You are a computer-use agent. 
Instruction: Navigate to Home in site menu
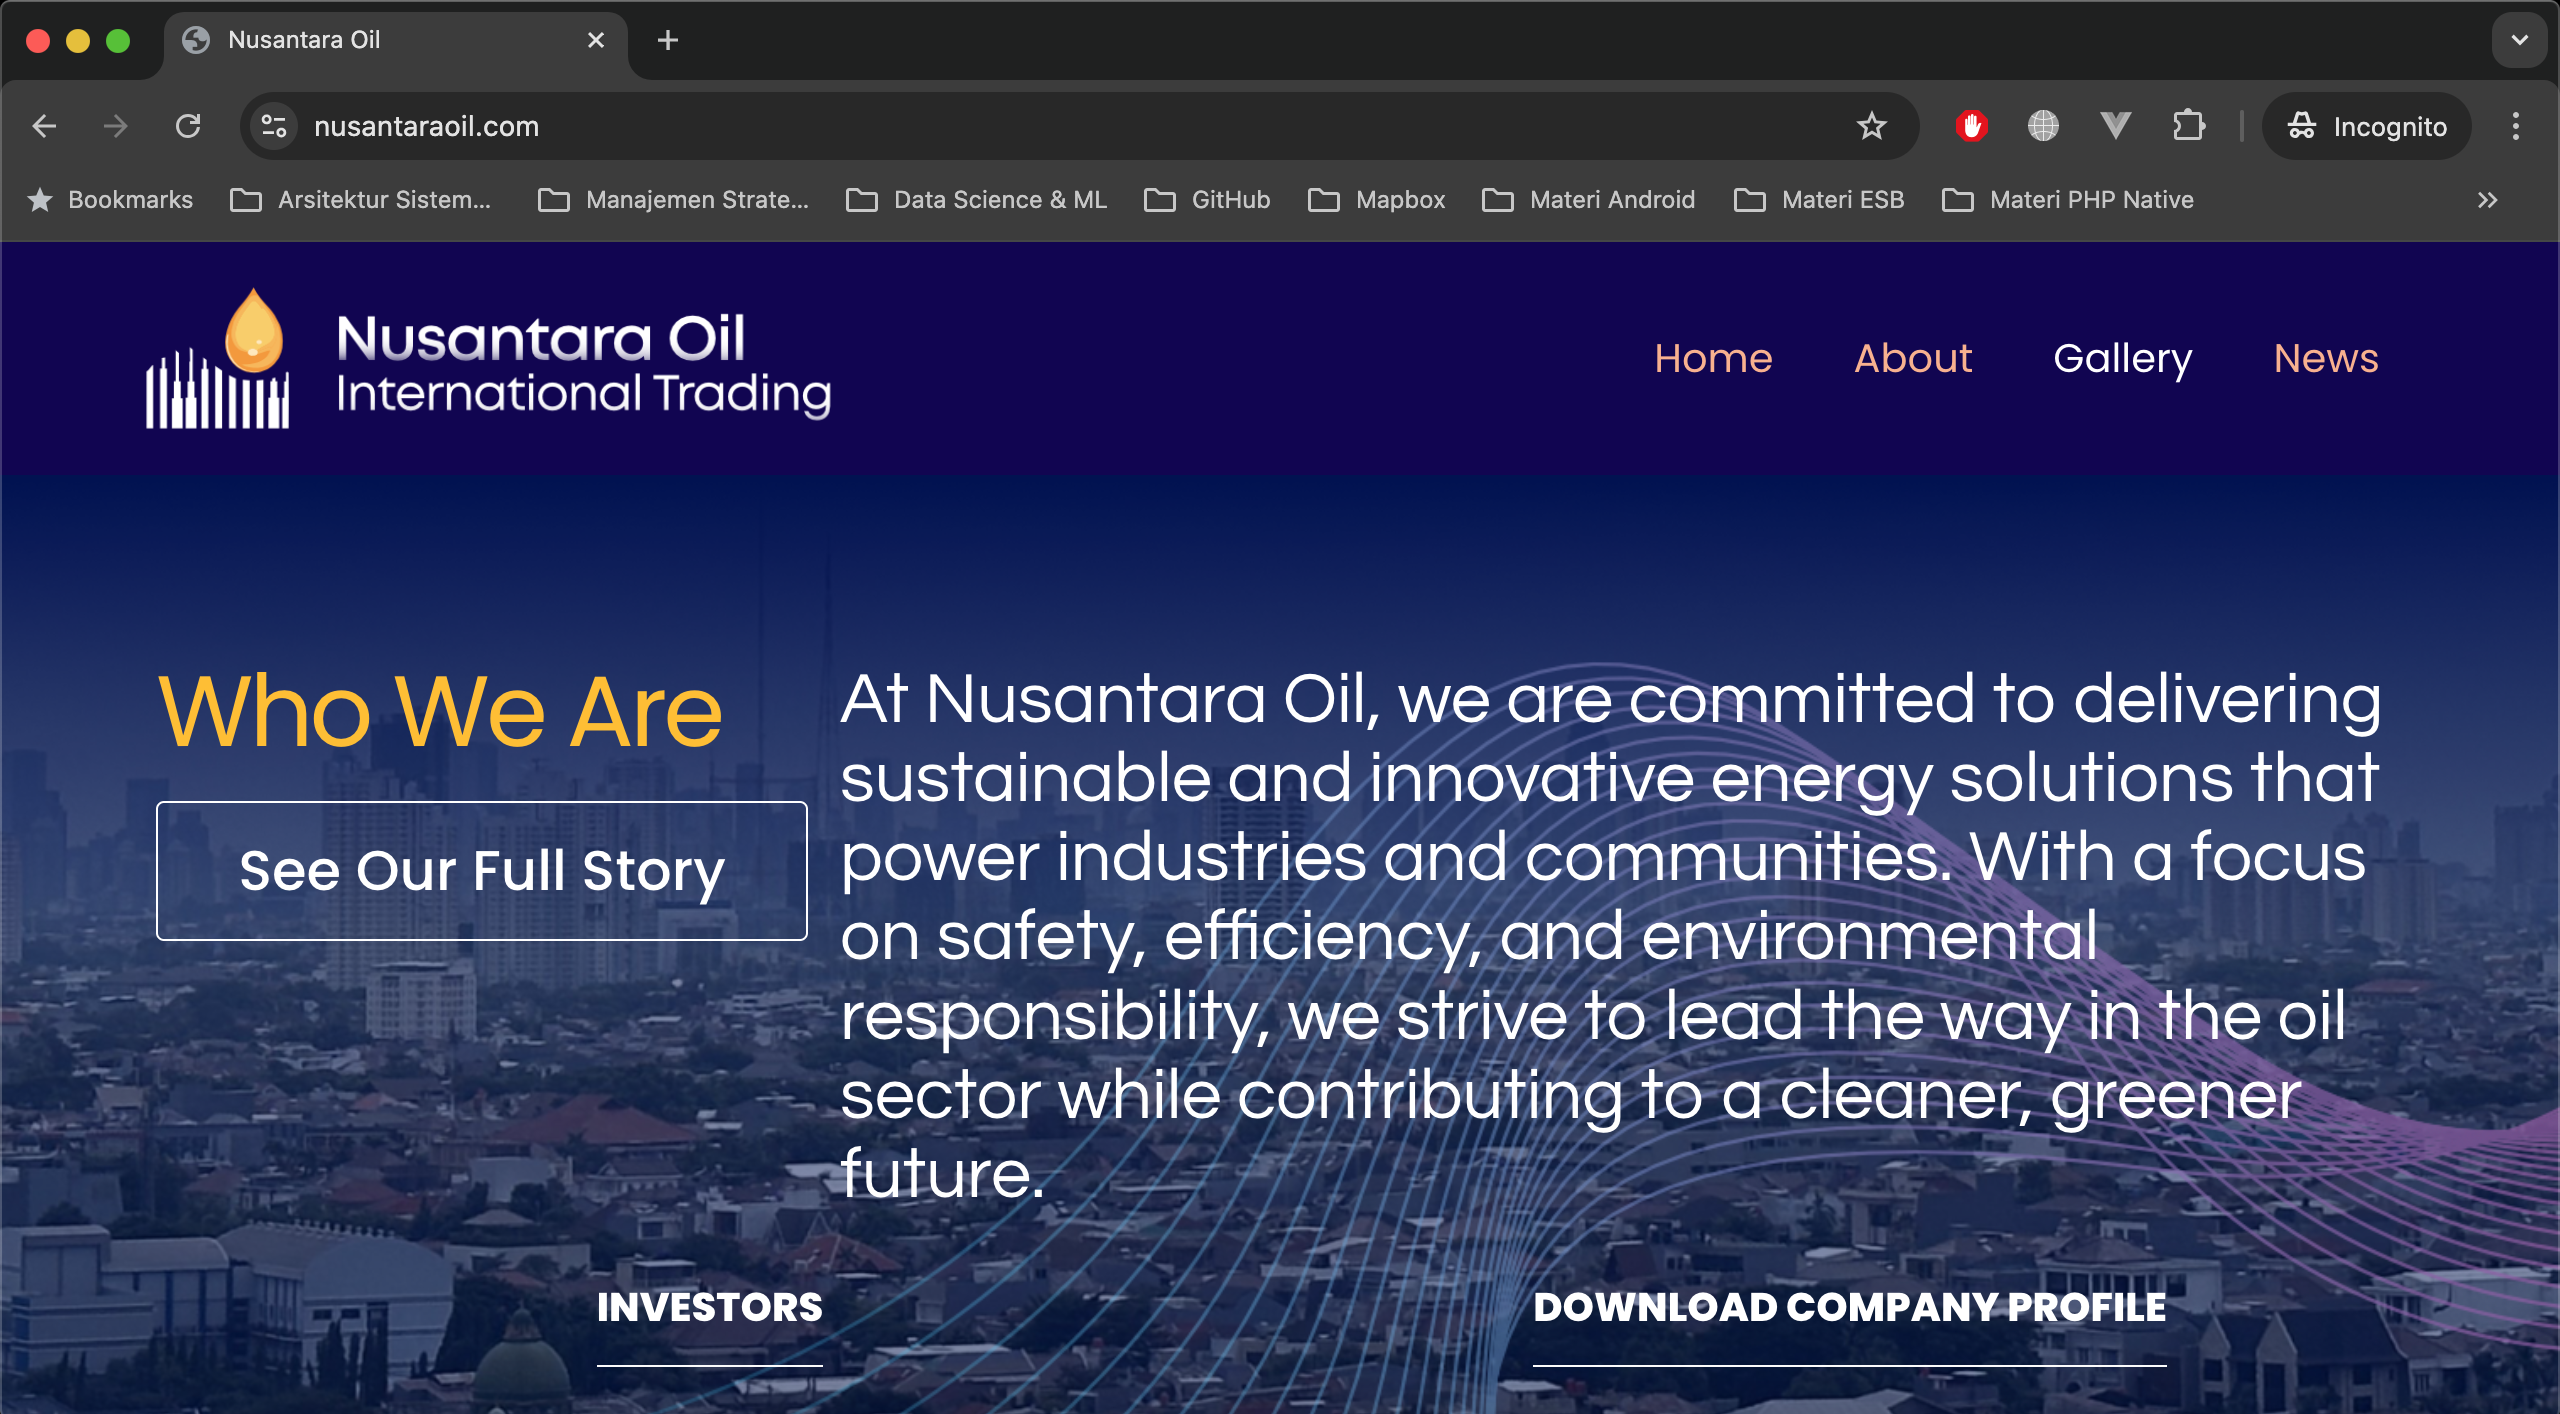(x=1713, y=358)
